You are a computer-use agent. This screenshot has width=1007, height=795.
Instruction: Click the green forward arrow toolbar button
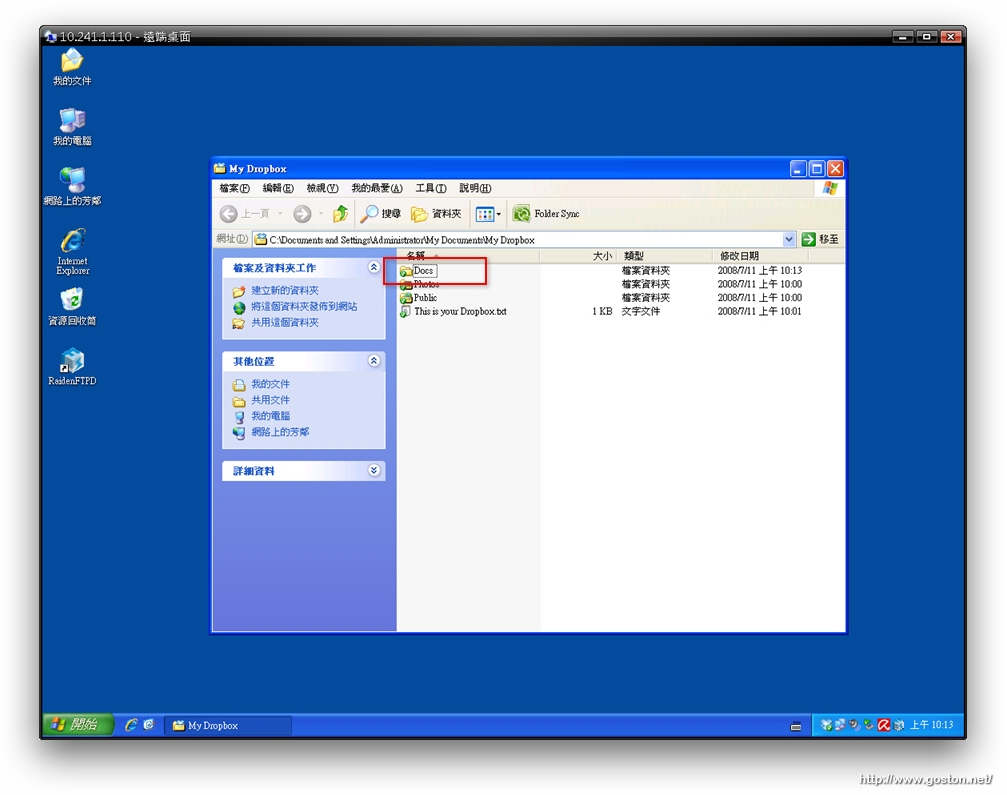[302, 214]
